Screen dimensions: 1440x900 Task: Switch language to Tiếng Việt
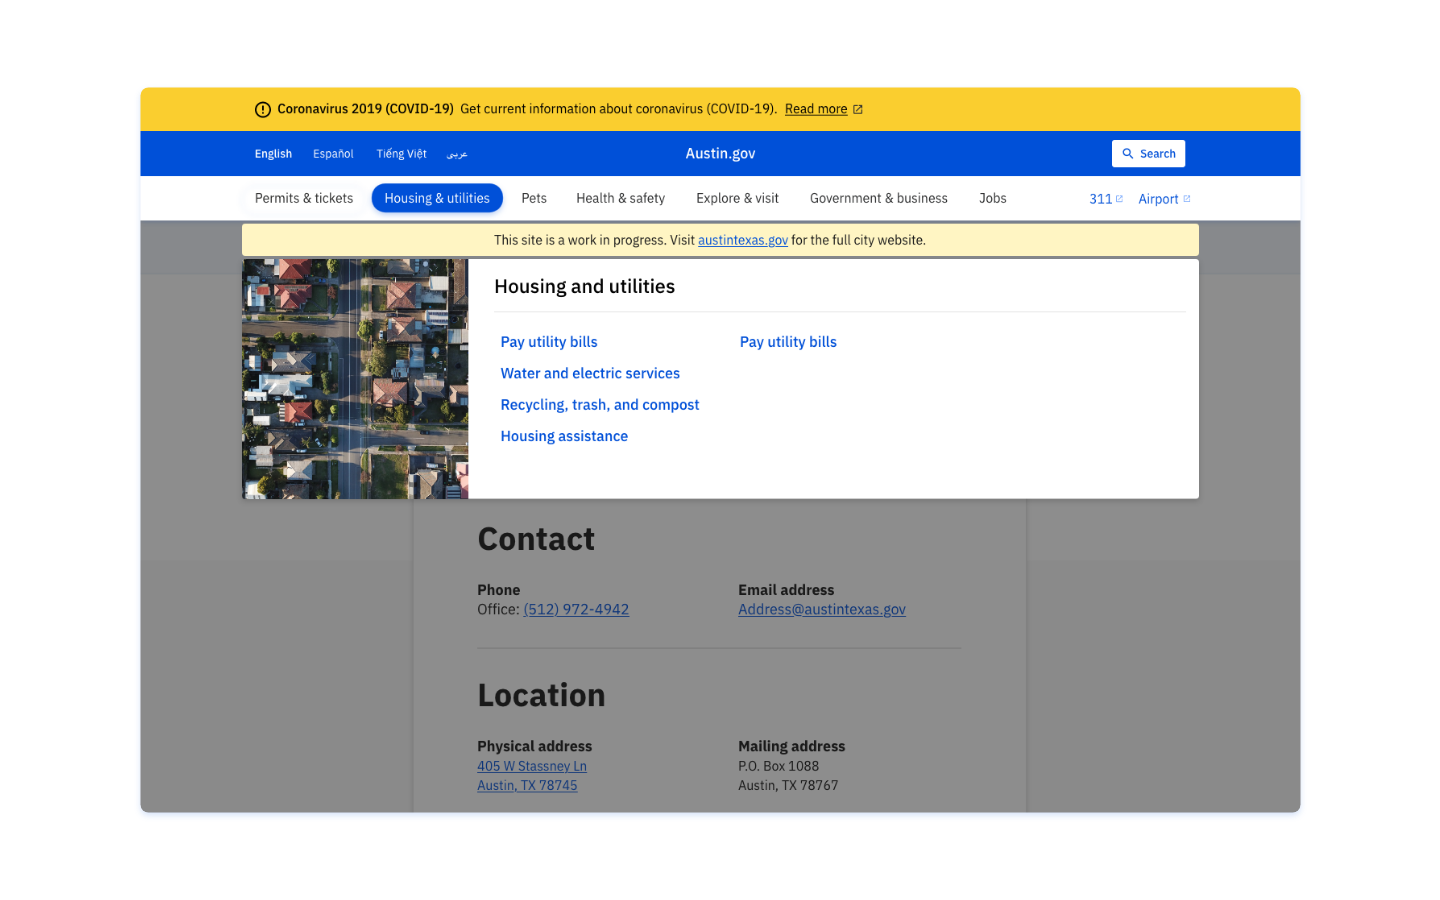(401, 154)
